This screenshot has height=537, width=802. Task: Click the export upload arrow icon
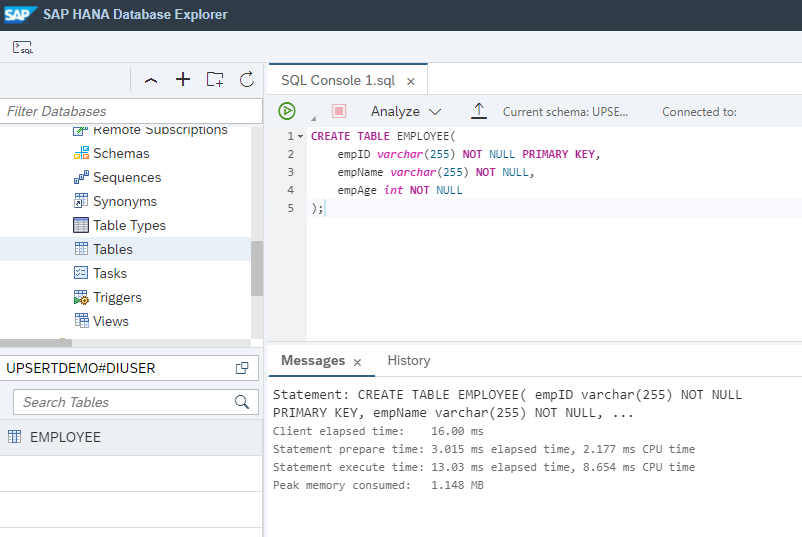click(x=479, y=111)
